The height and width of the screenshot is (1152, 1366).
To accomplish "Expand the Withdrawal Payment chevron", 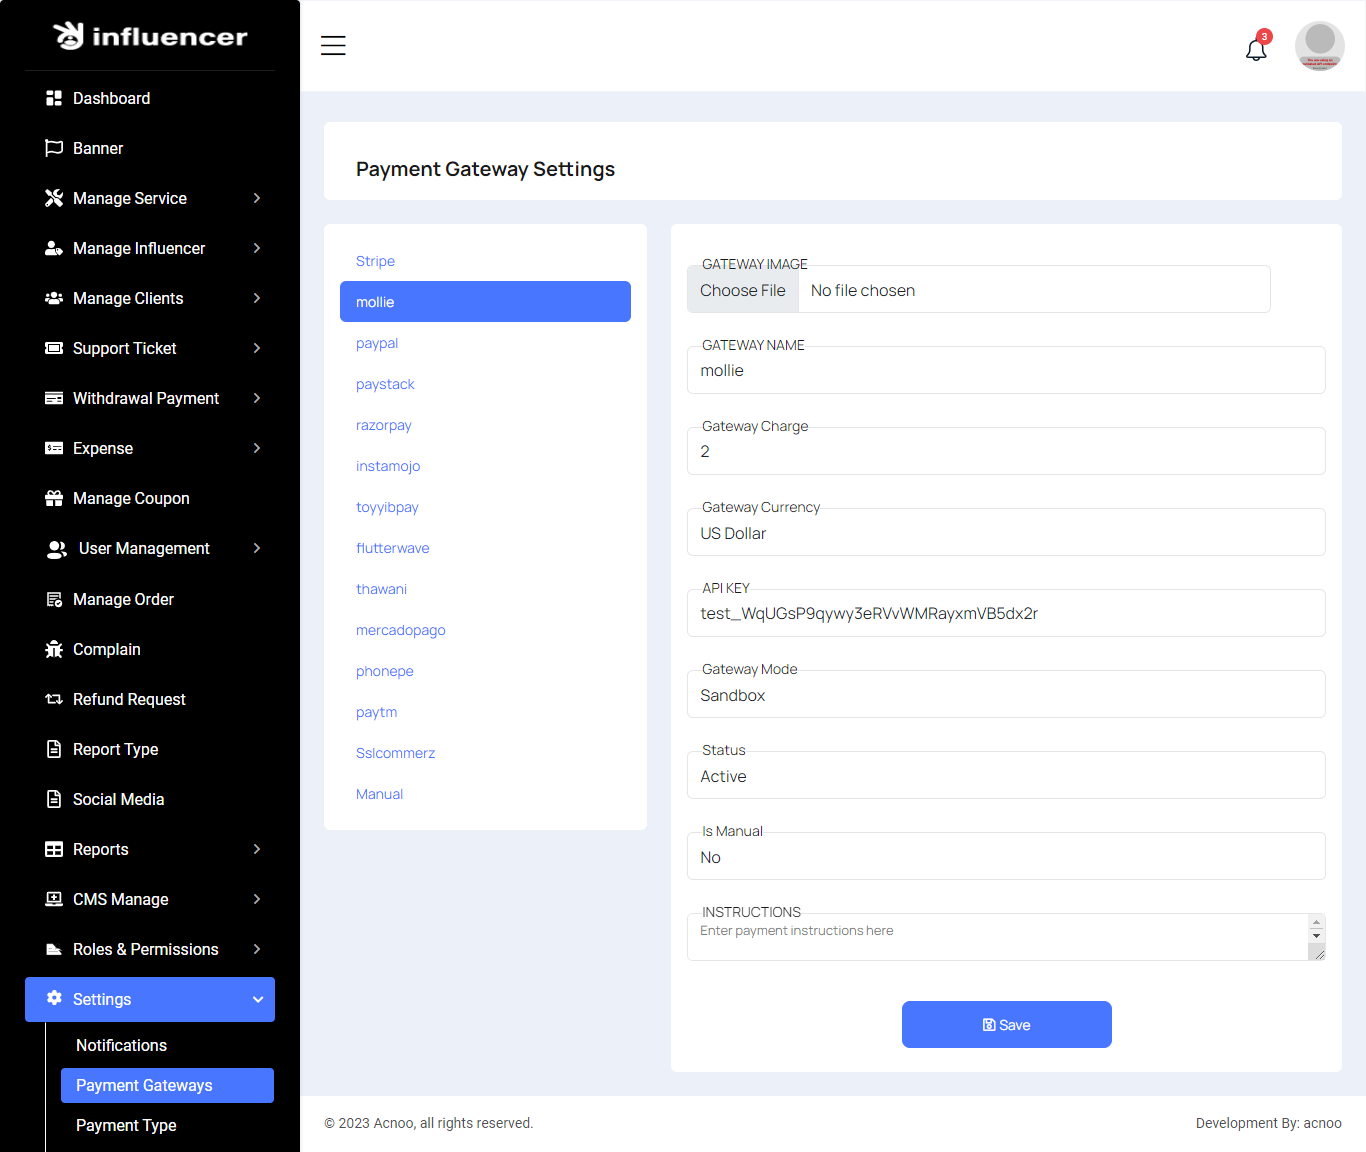I will point(257,398).
